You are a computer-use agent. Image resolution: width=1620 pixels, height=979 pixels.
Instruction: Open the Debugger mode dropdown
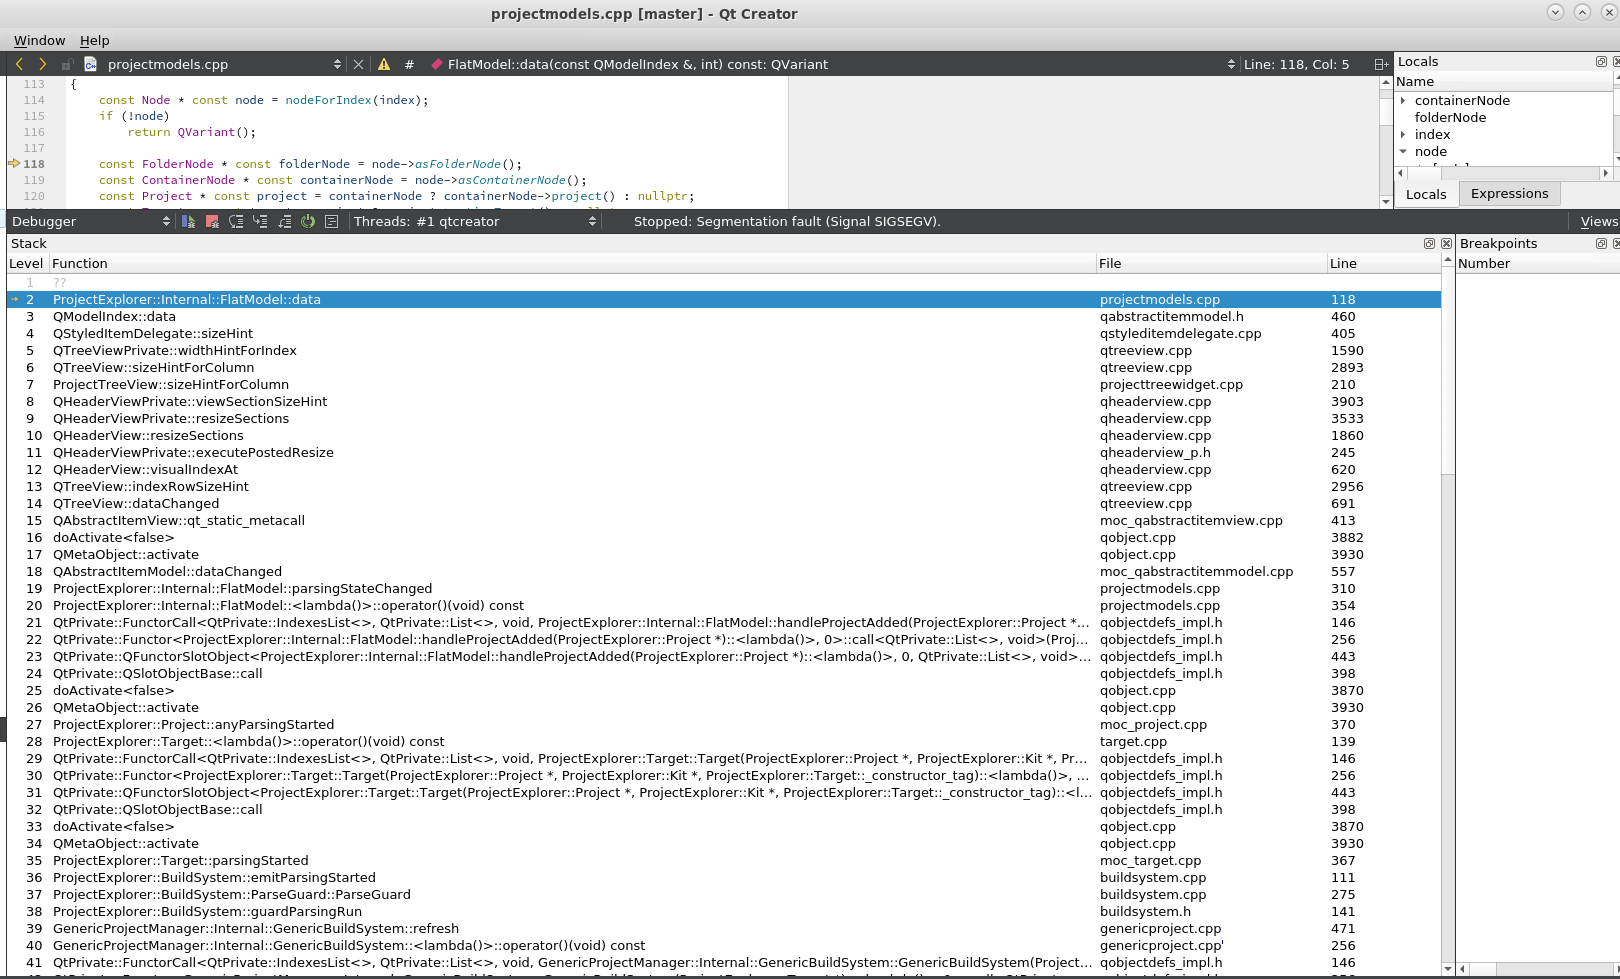pos(90,222)
